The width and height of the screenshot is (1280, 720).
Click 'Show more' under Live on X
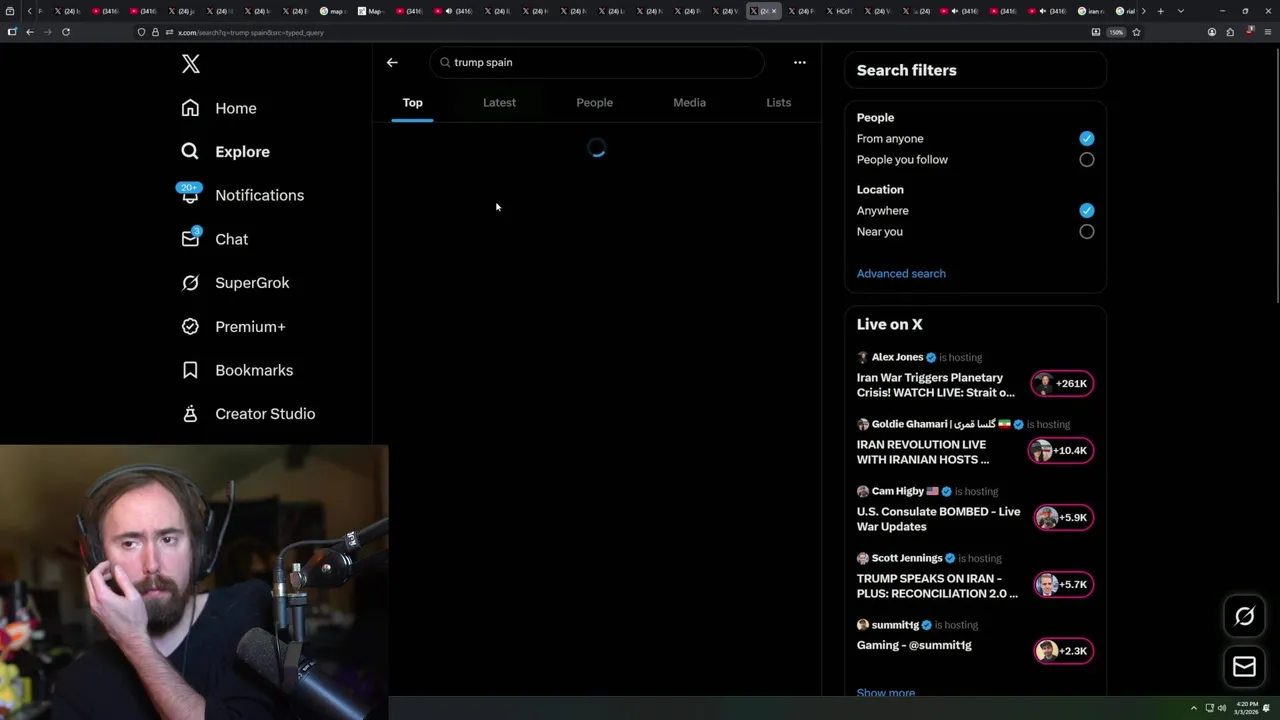886,693
